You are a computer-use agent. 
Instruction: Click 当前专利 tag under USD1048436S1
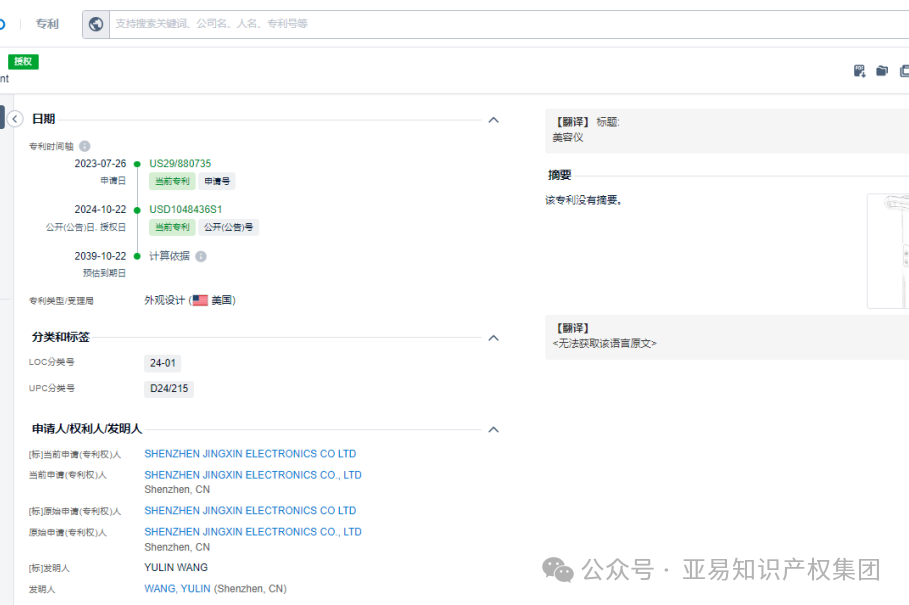tap(172, 227)
